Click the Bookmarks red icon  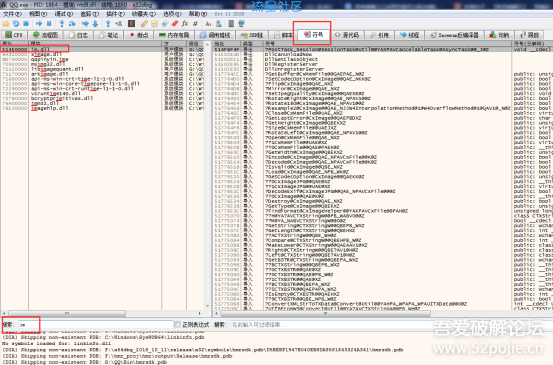pos(175,24)
